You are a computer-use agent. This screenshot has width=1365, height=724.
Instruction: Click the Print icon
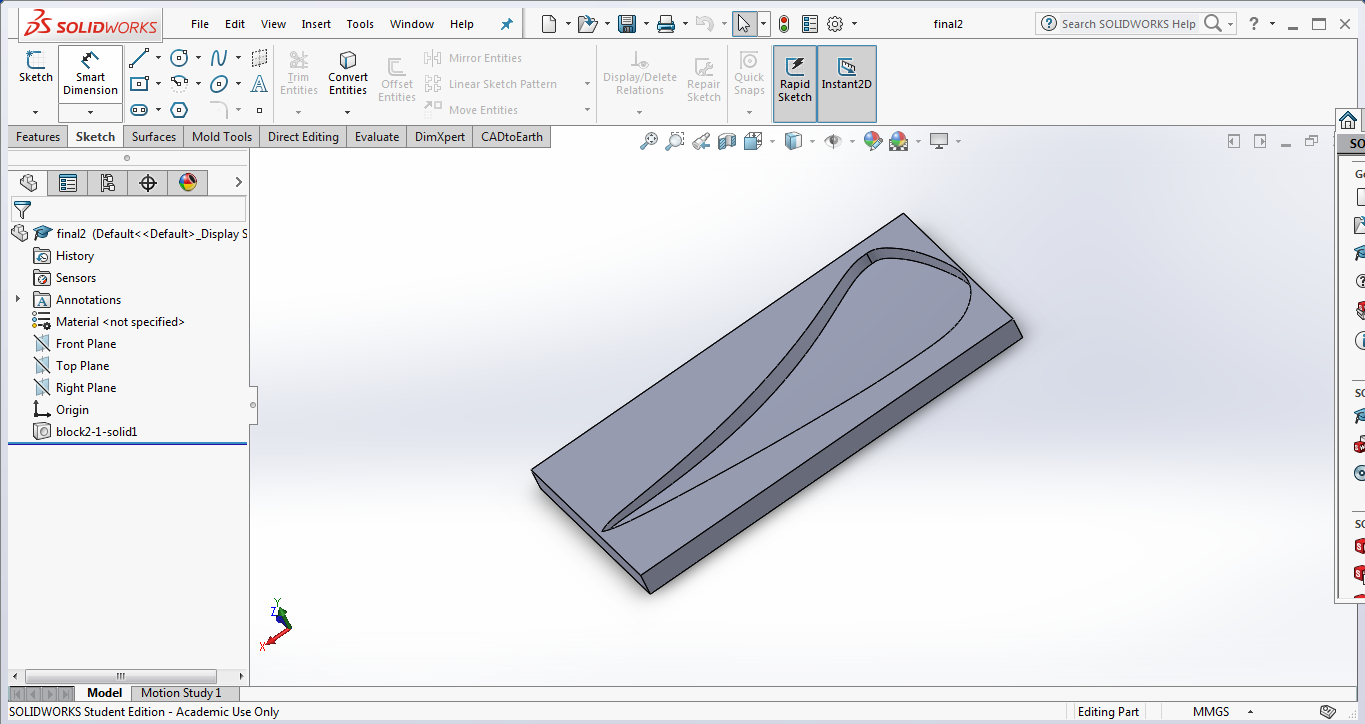(x=665, y=24)
